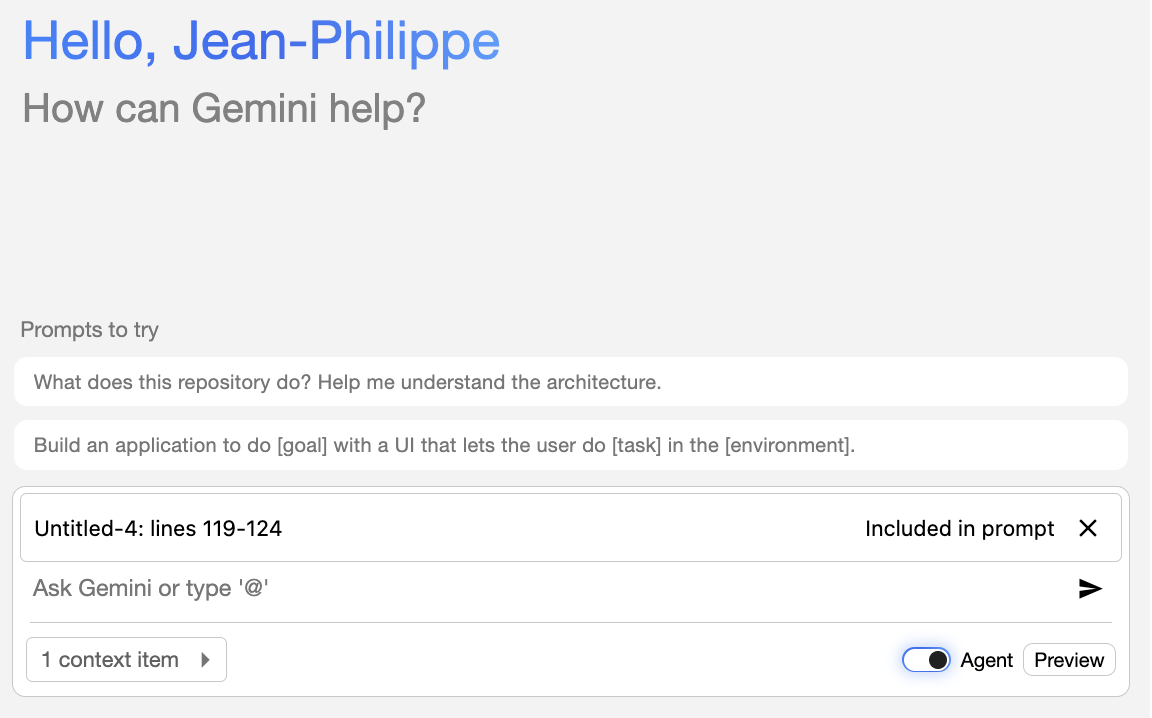Viewport: 1152px width, 718px height.
Task: Click the "Included in prompt" status label
Action: point(959,528)
